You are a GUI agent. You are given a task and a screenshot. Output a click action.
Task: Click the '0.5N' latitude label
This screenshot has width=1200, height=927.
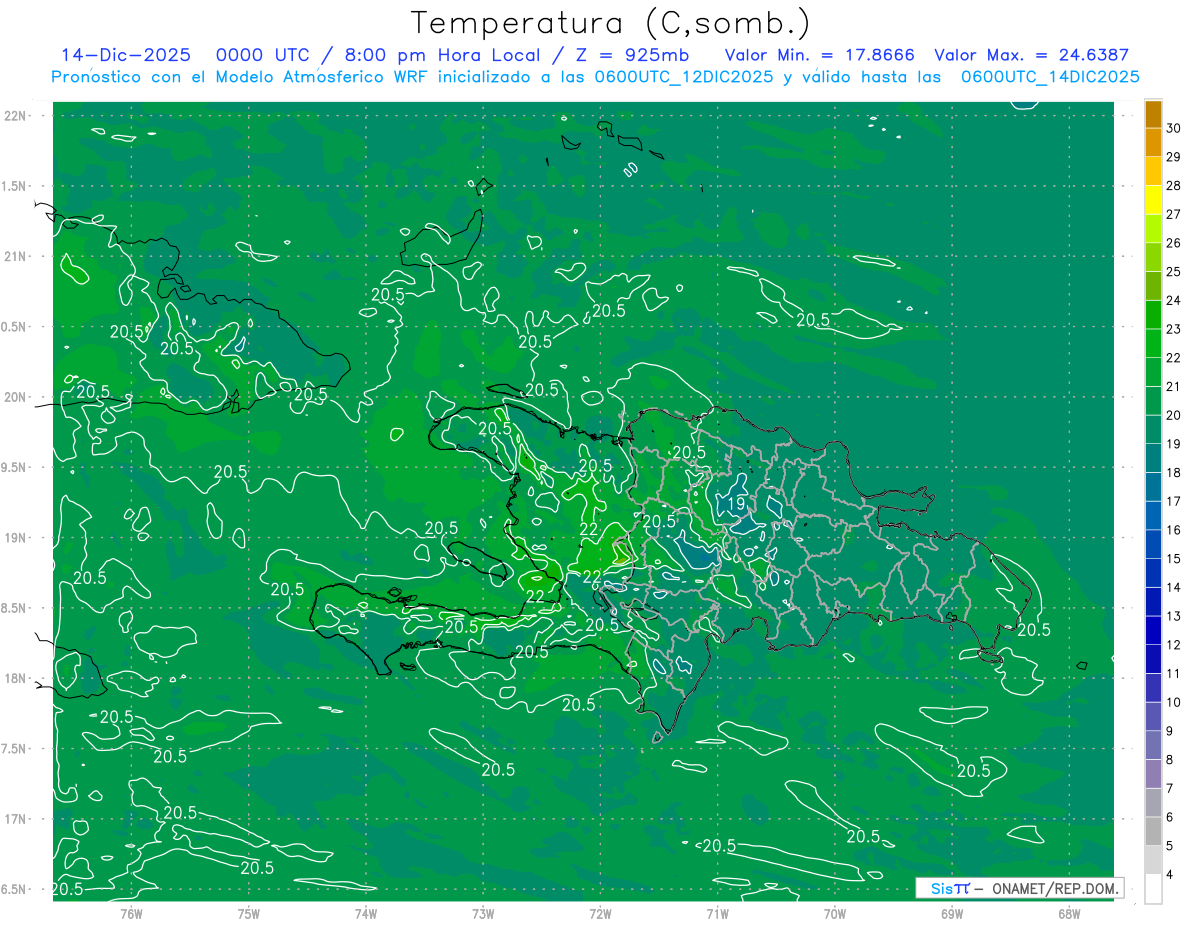point(15,327)
